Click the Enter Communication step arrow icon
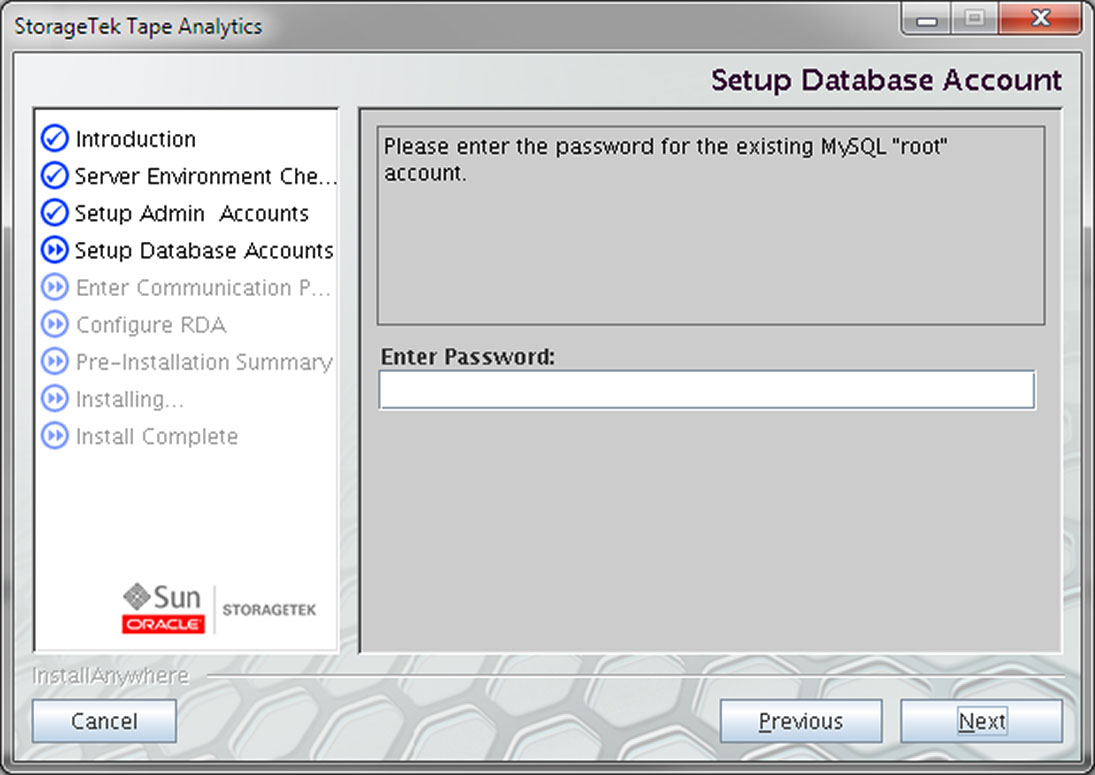1095x775 pixels. (x=54, y=287)
